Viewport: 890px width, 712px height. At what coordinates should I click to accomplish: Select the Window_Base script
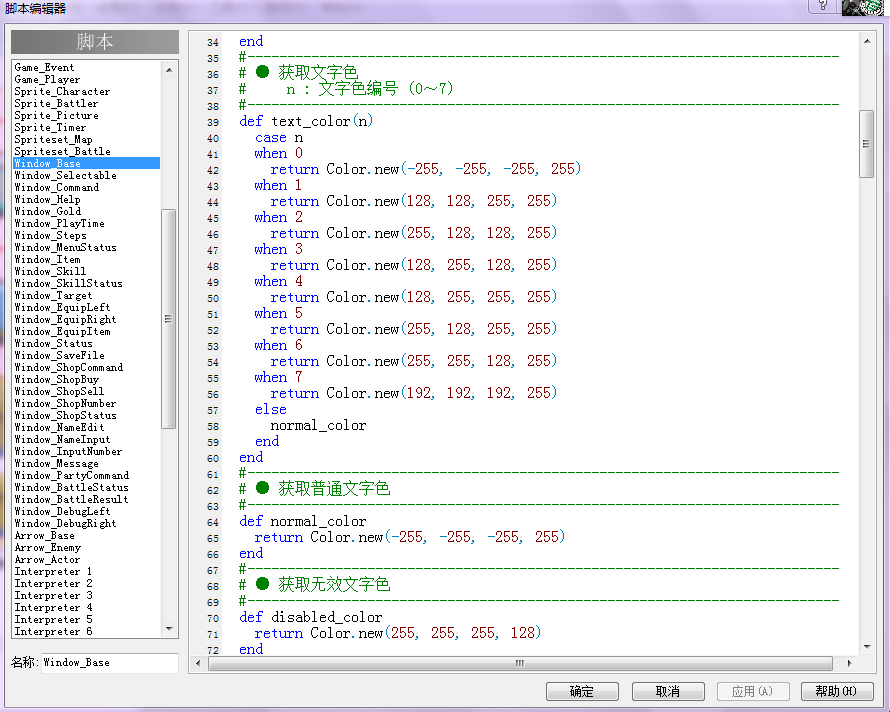point(87,164)
